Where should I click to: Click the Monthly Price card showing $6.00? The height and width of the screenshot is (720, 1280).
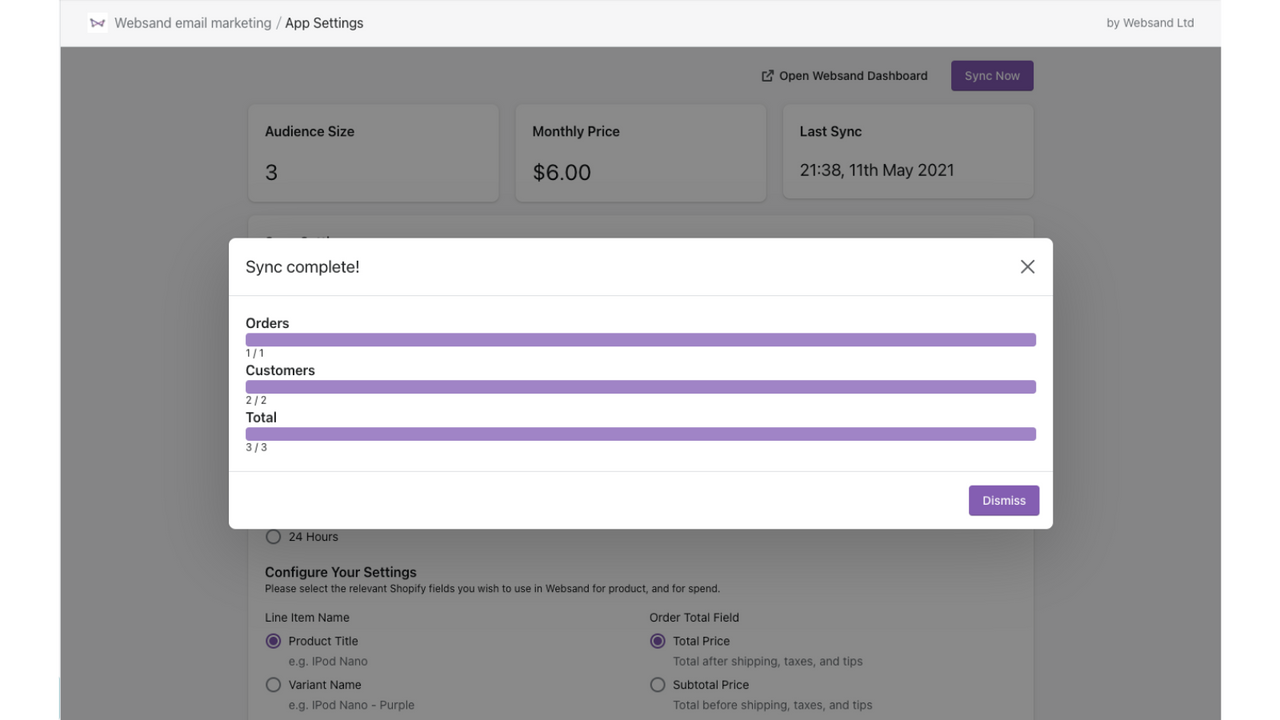click(x=640, y=152)
